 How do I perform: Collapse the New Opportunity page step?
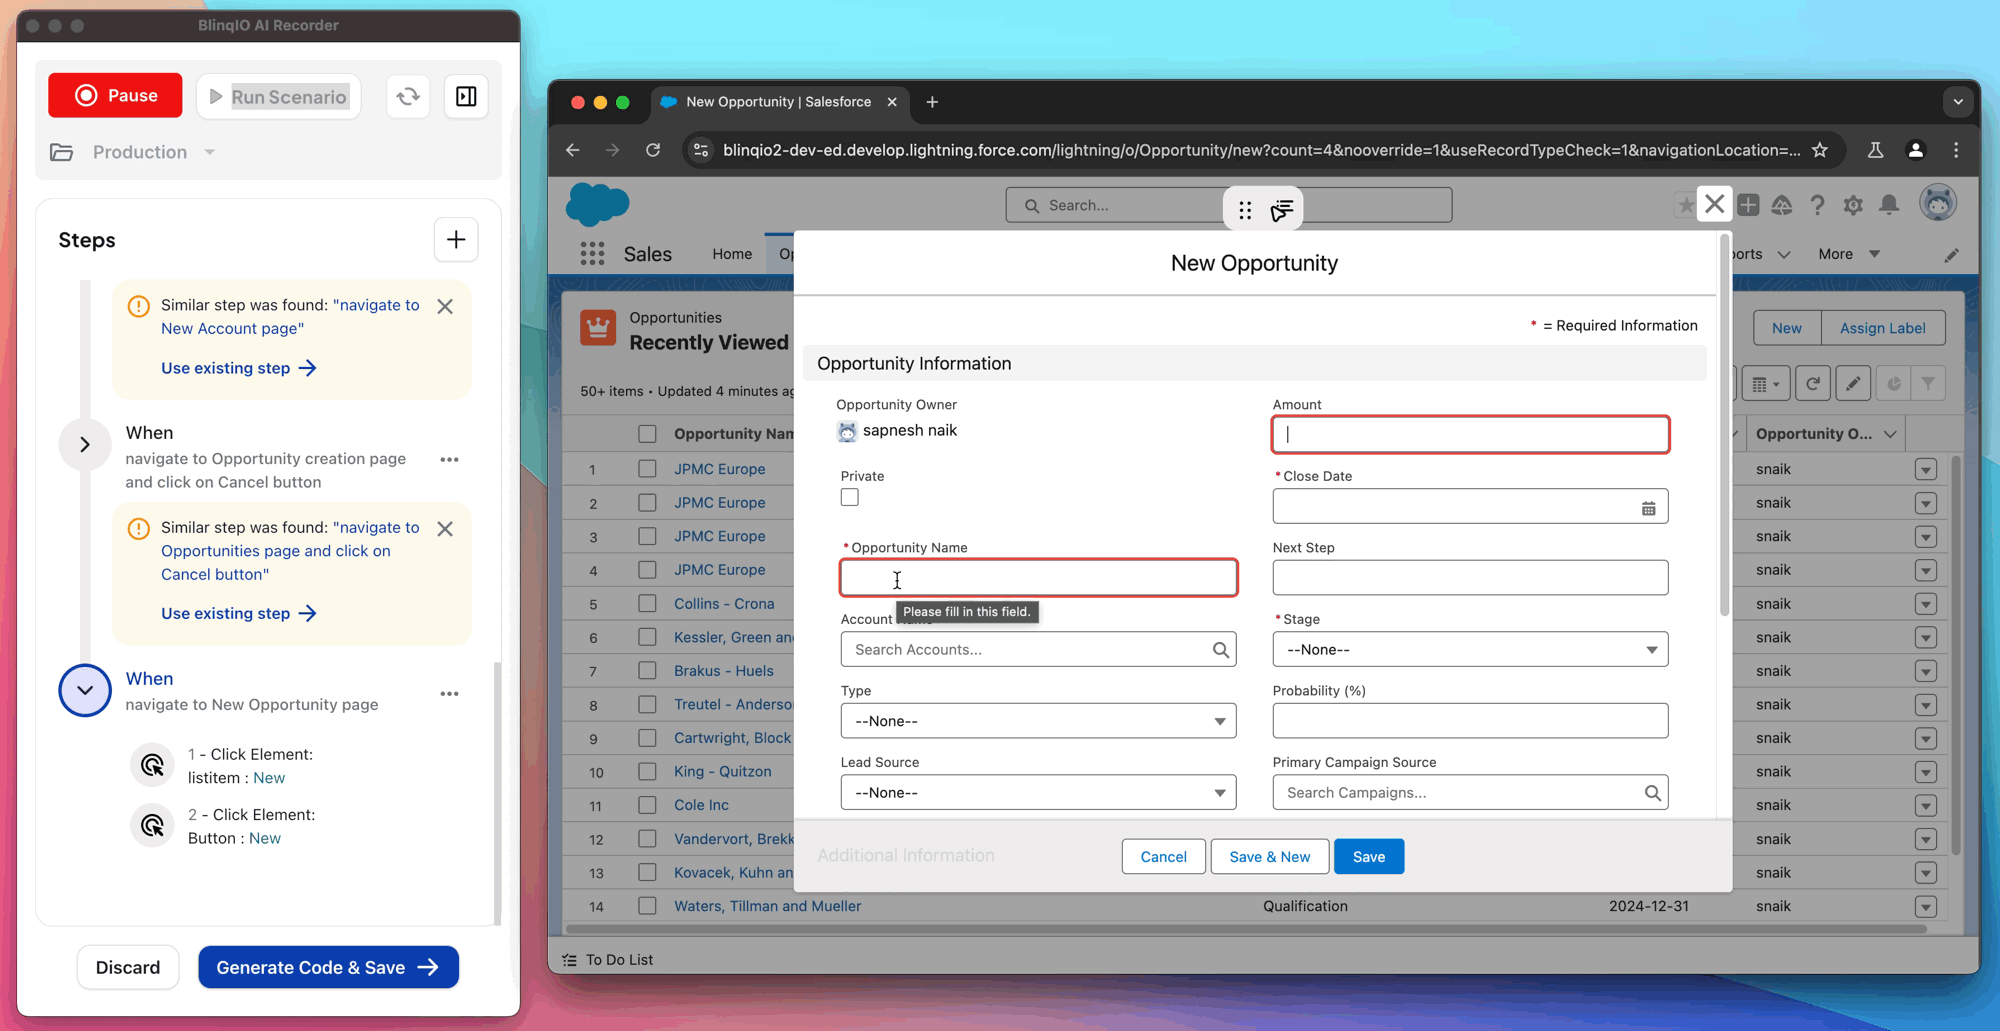tap(85, 691)
